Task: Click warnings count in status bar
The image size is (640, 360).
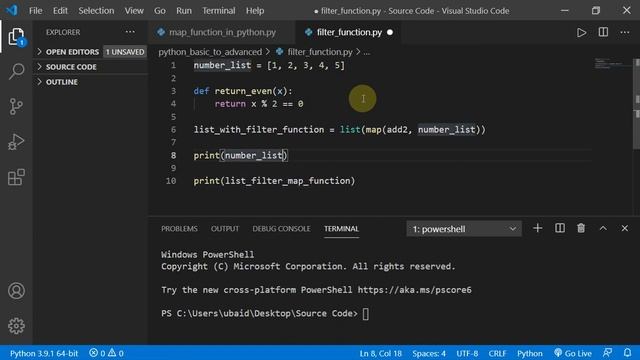Action: 116,353
